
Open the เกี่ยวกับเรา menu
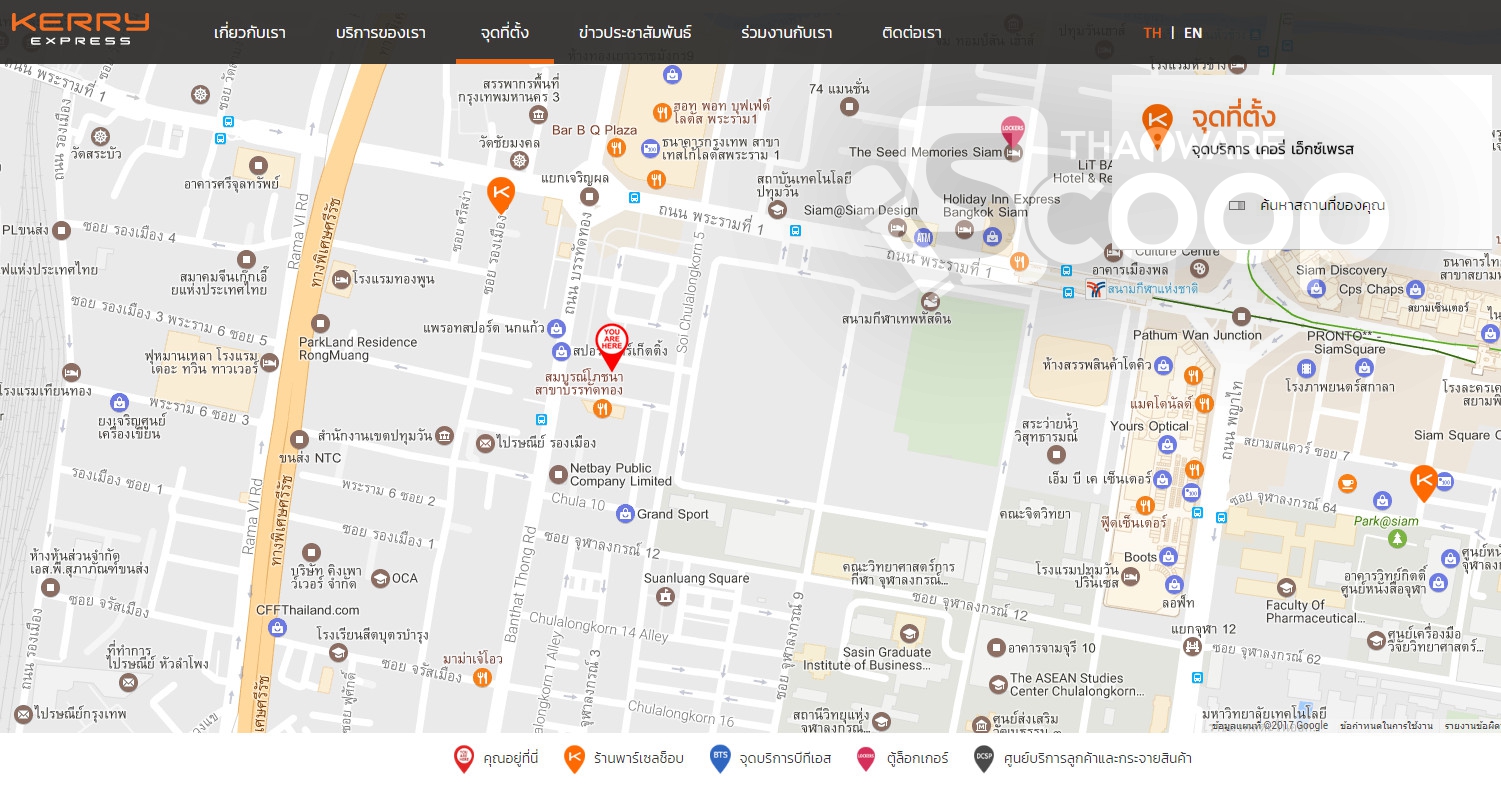click(x=250, y=33)
